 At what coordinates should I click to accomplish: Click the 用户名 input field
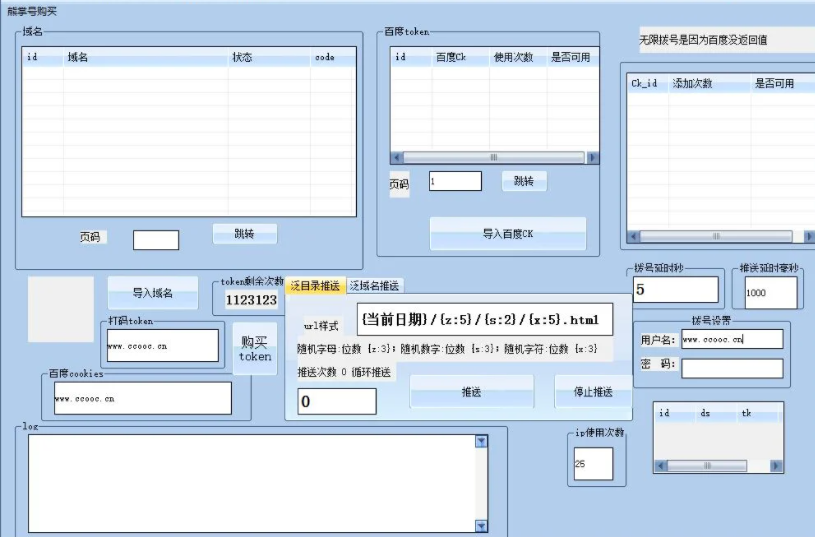732,339
